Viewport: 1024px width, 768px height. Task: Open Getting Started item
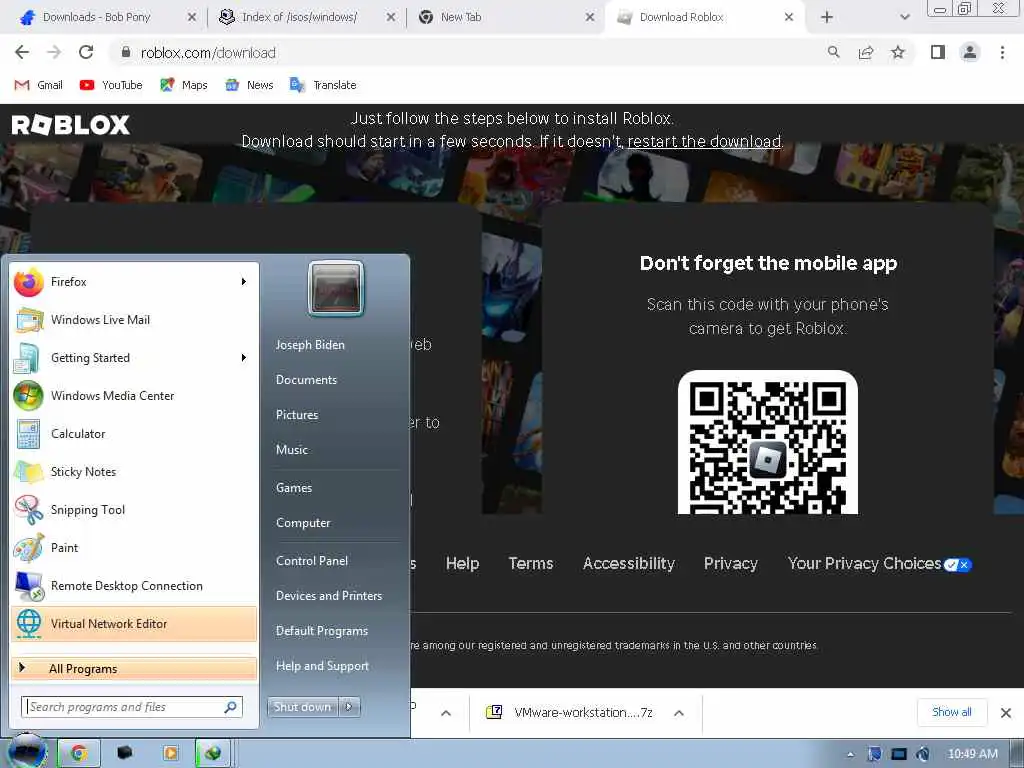click(134, 357)
